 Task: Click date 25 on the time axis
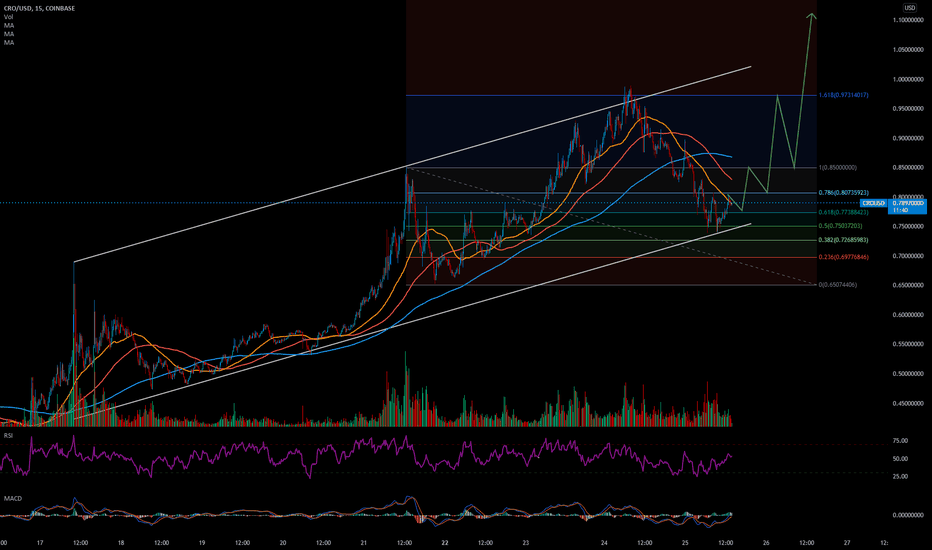click(685, 542)
